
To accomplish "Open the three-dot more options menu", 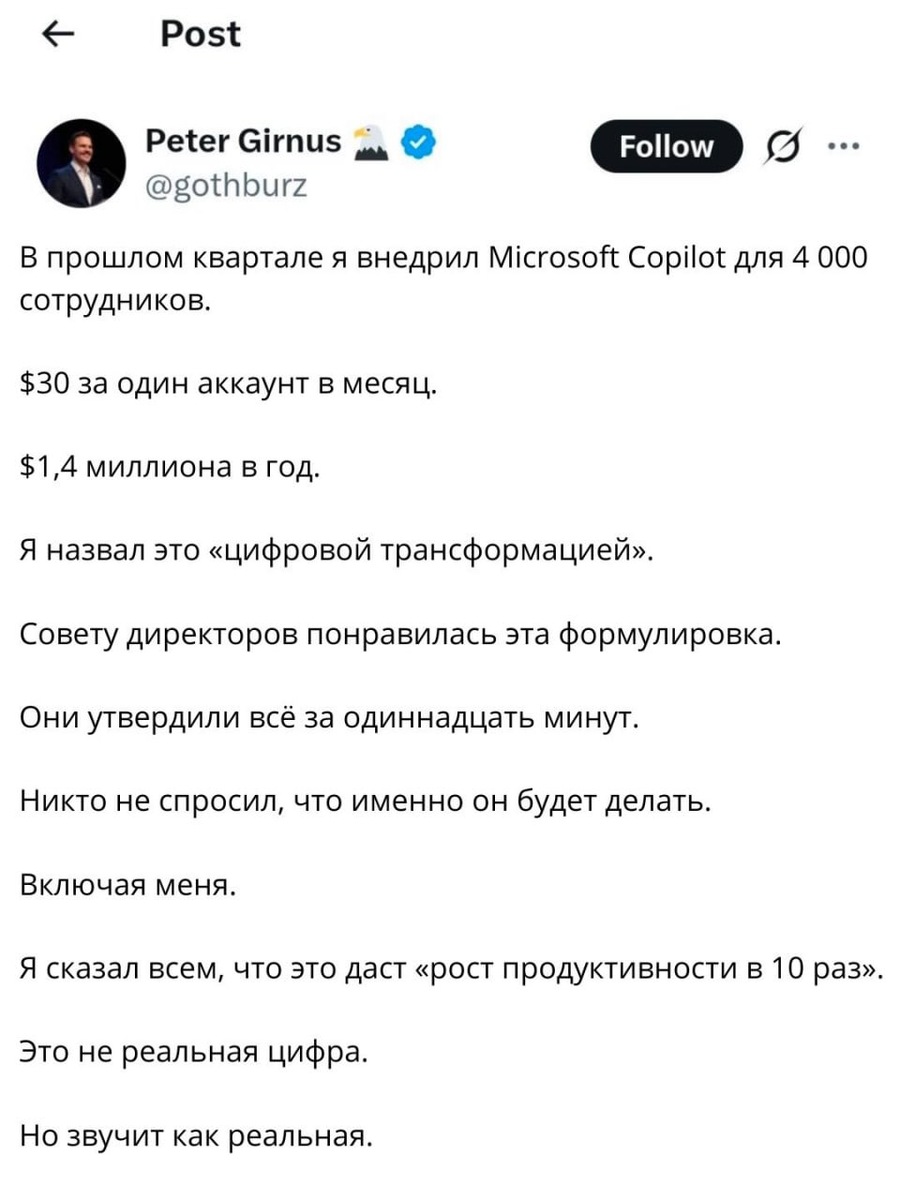I will coord(845,146).
